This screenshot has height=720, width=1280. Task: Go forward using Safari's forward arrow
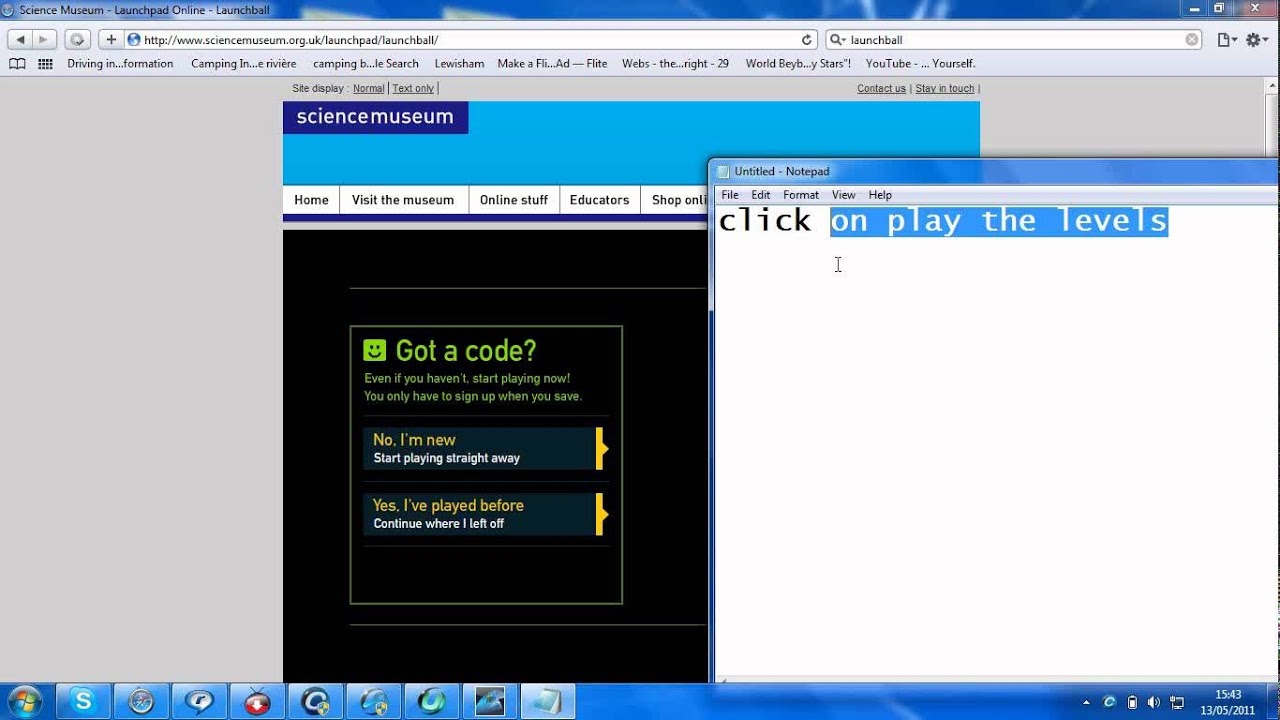pos(44,40)
